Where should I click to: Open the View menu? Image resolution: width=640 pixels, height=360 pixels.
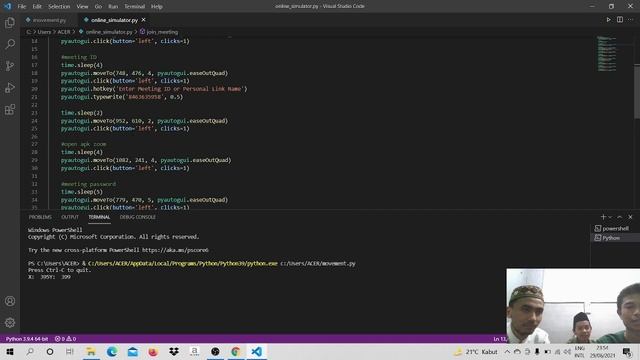[82, 7]
